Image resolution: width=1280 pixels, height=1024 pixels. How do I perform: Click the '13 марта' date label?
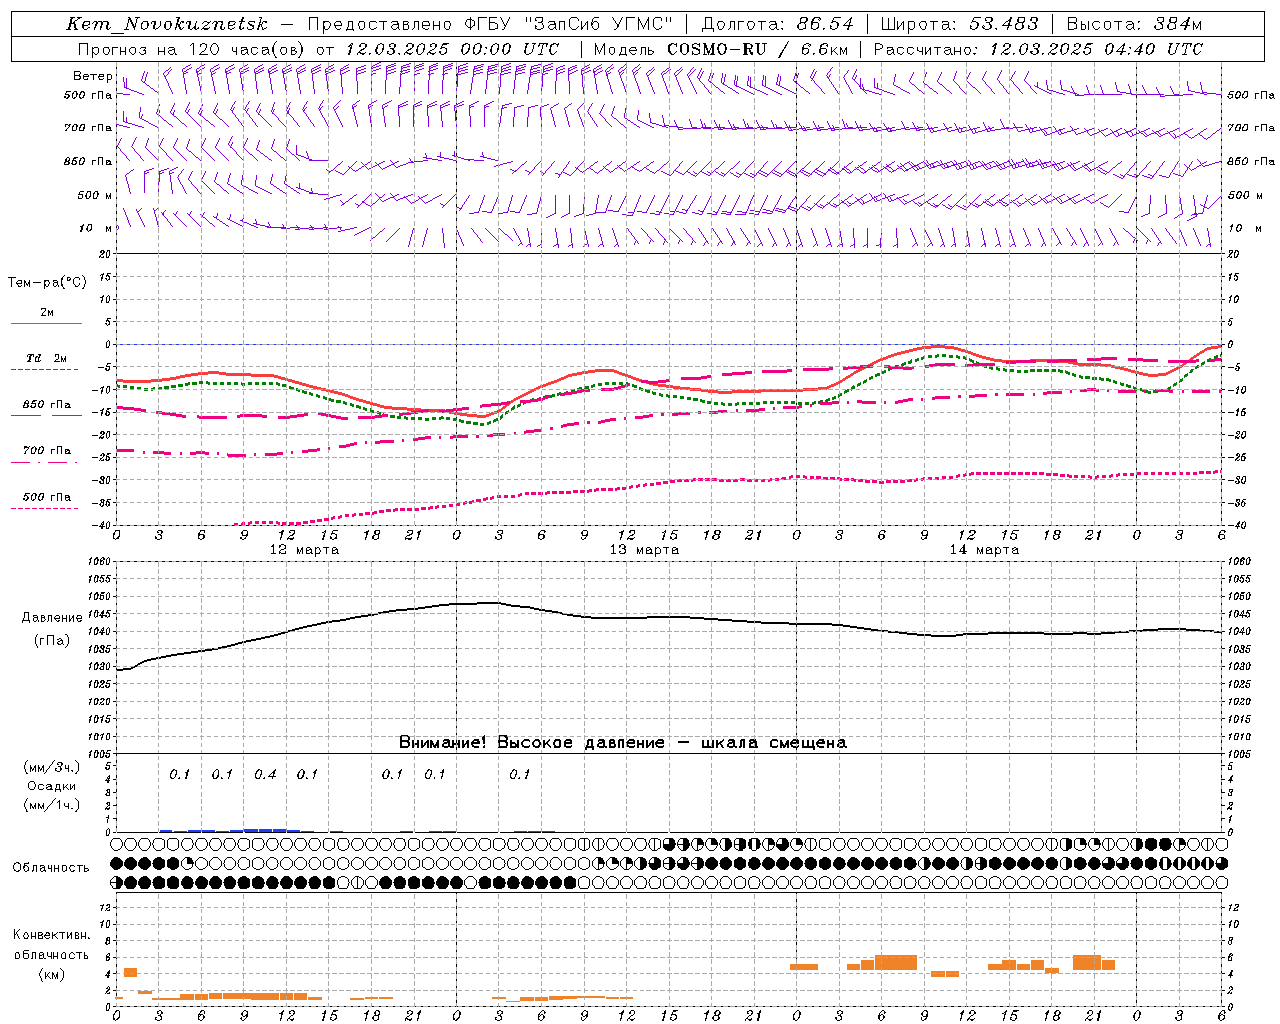(644, 550)
